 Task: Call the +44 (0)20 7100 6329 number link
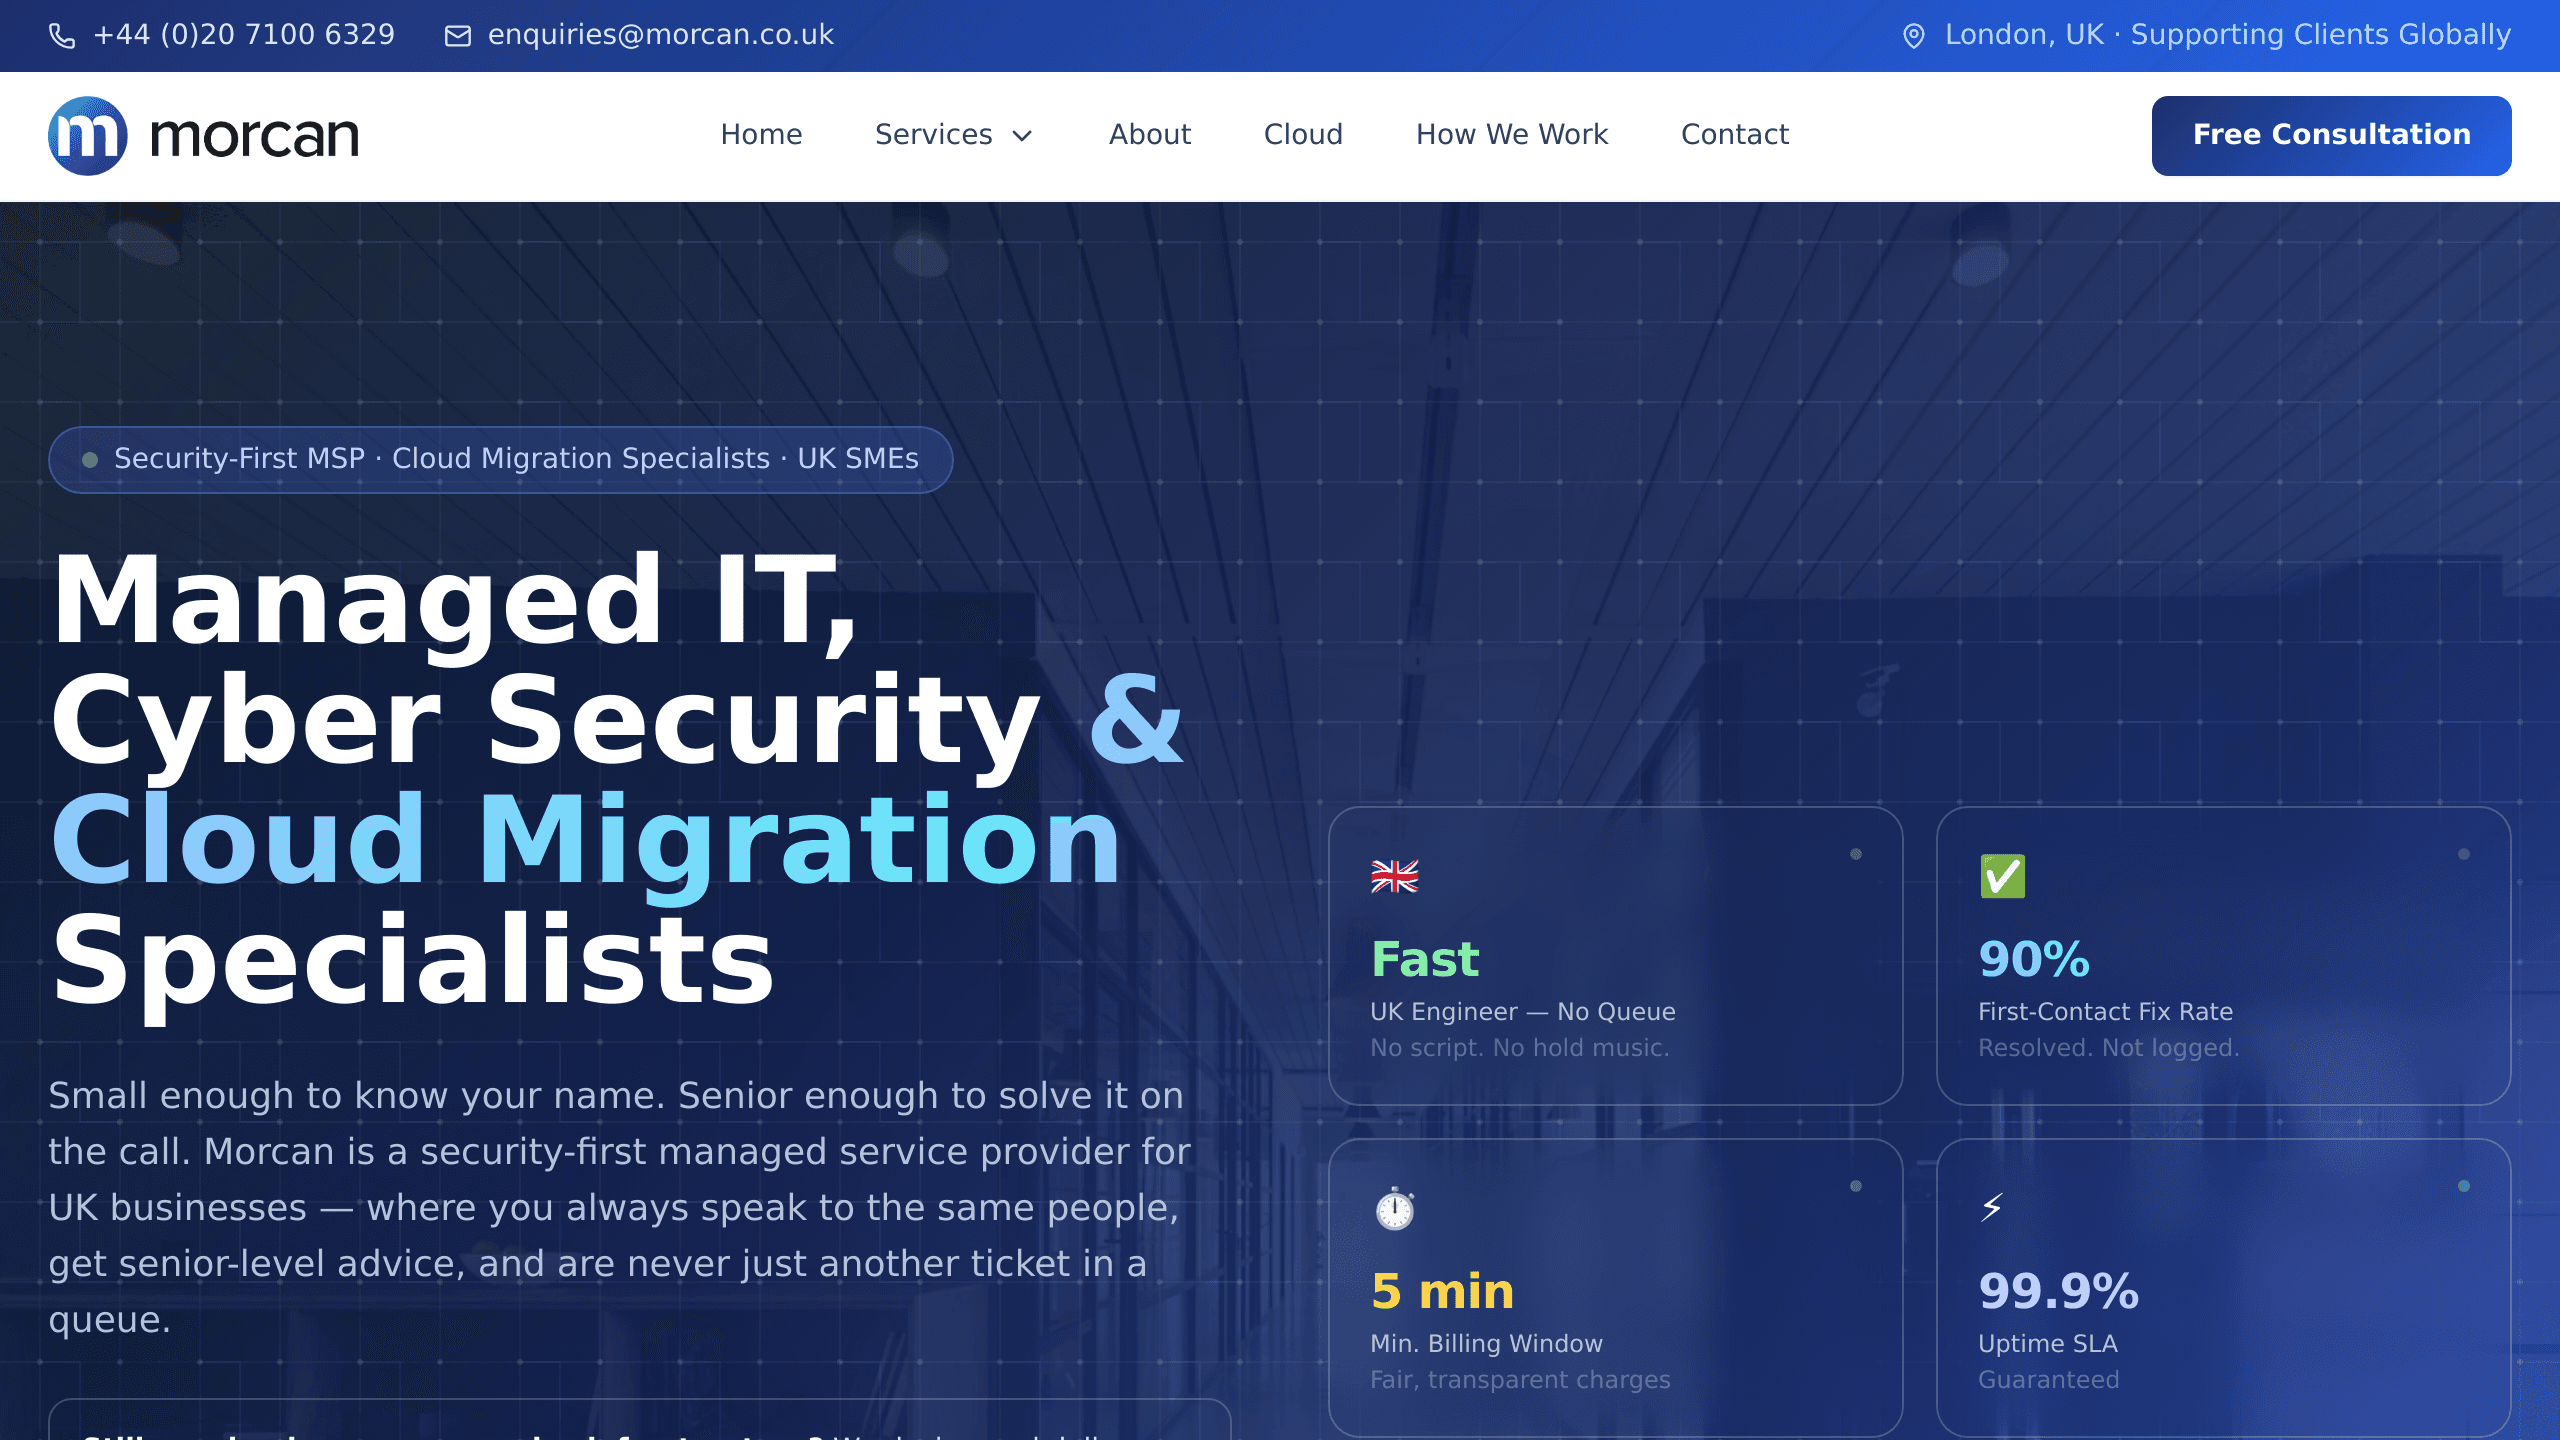(244, 35)
